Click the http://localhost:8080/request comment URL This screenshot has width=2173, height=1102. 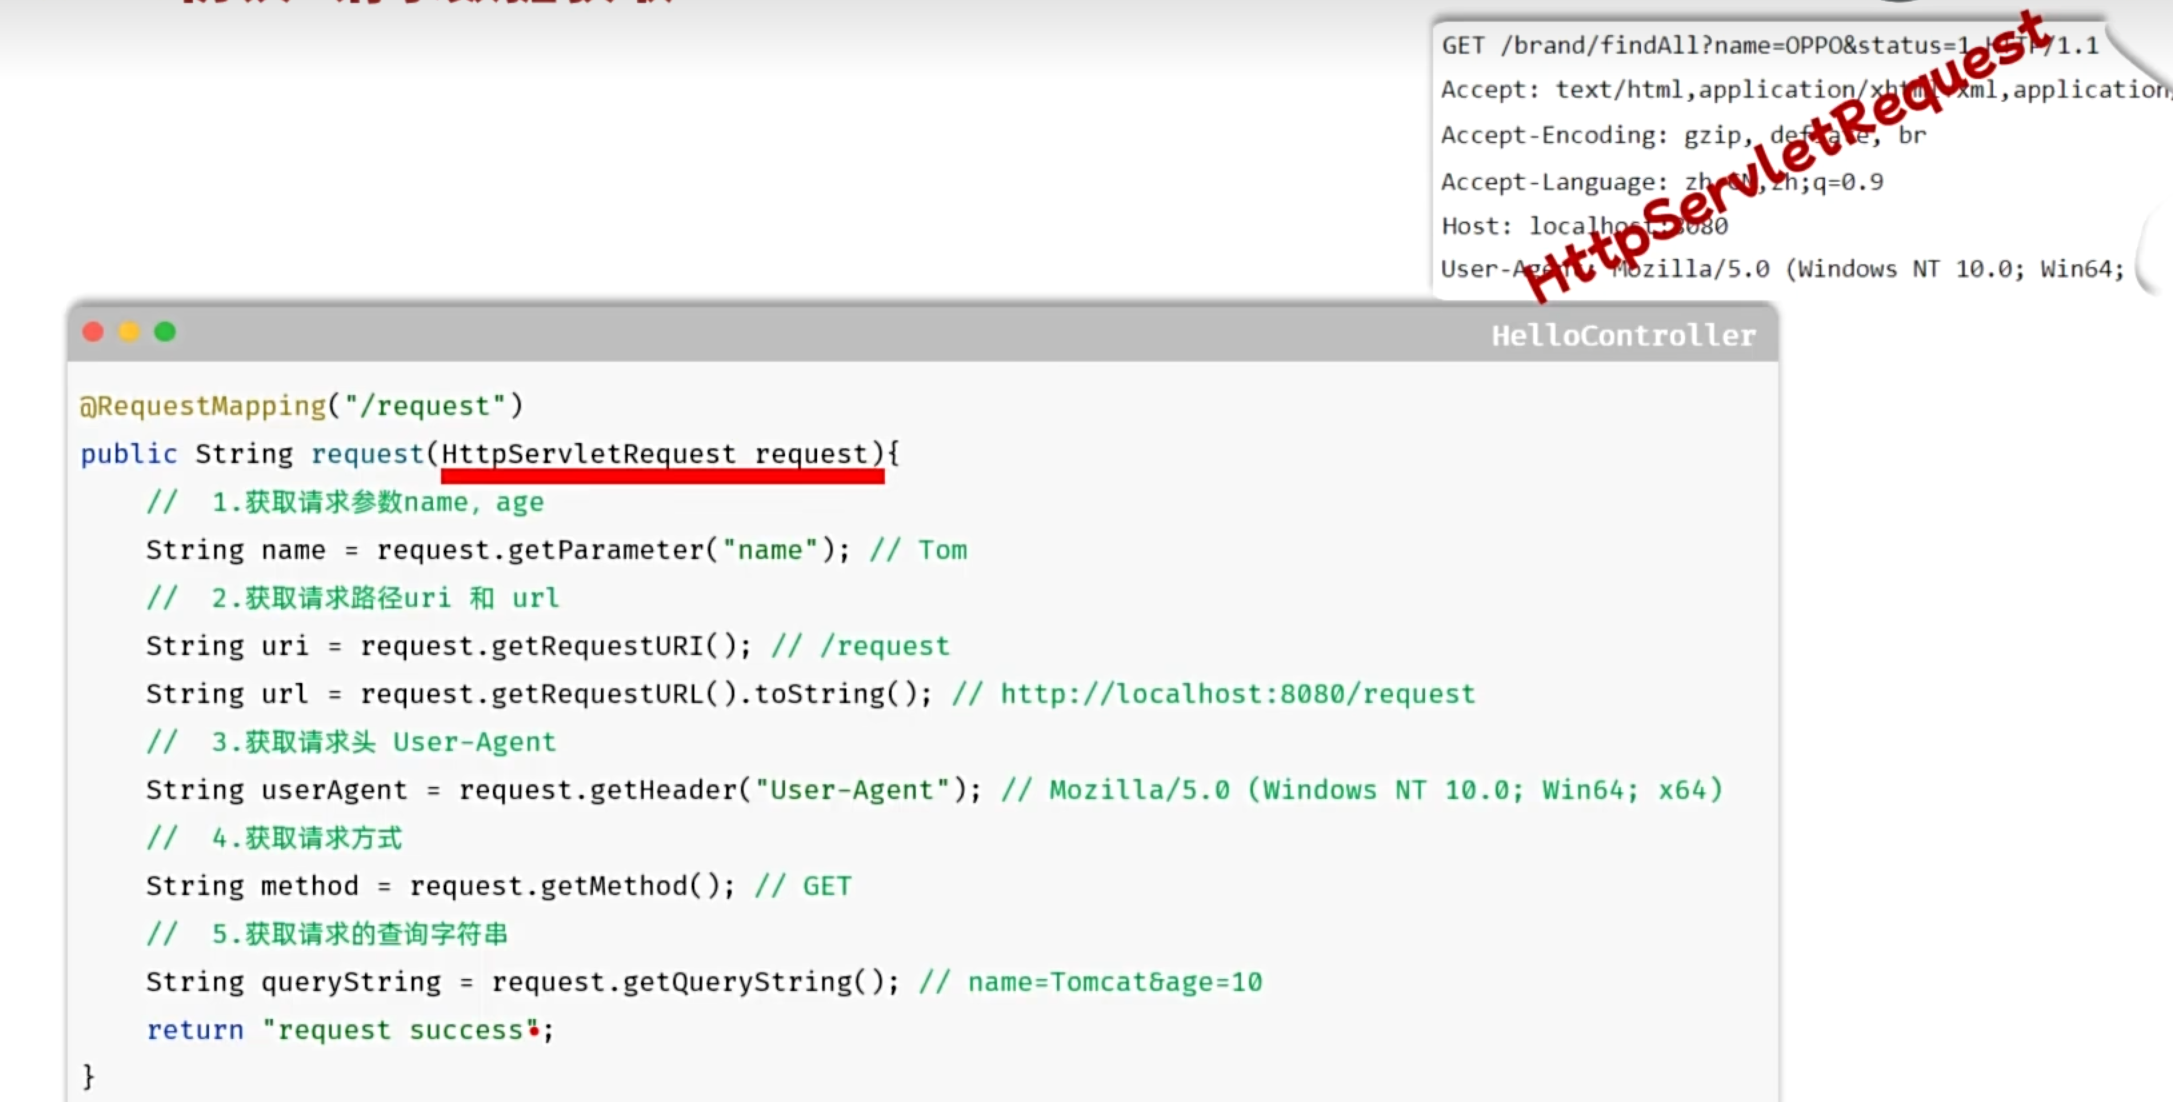pos(1237,694)
